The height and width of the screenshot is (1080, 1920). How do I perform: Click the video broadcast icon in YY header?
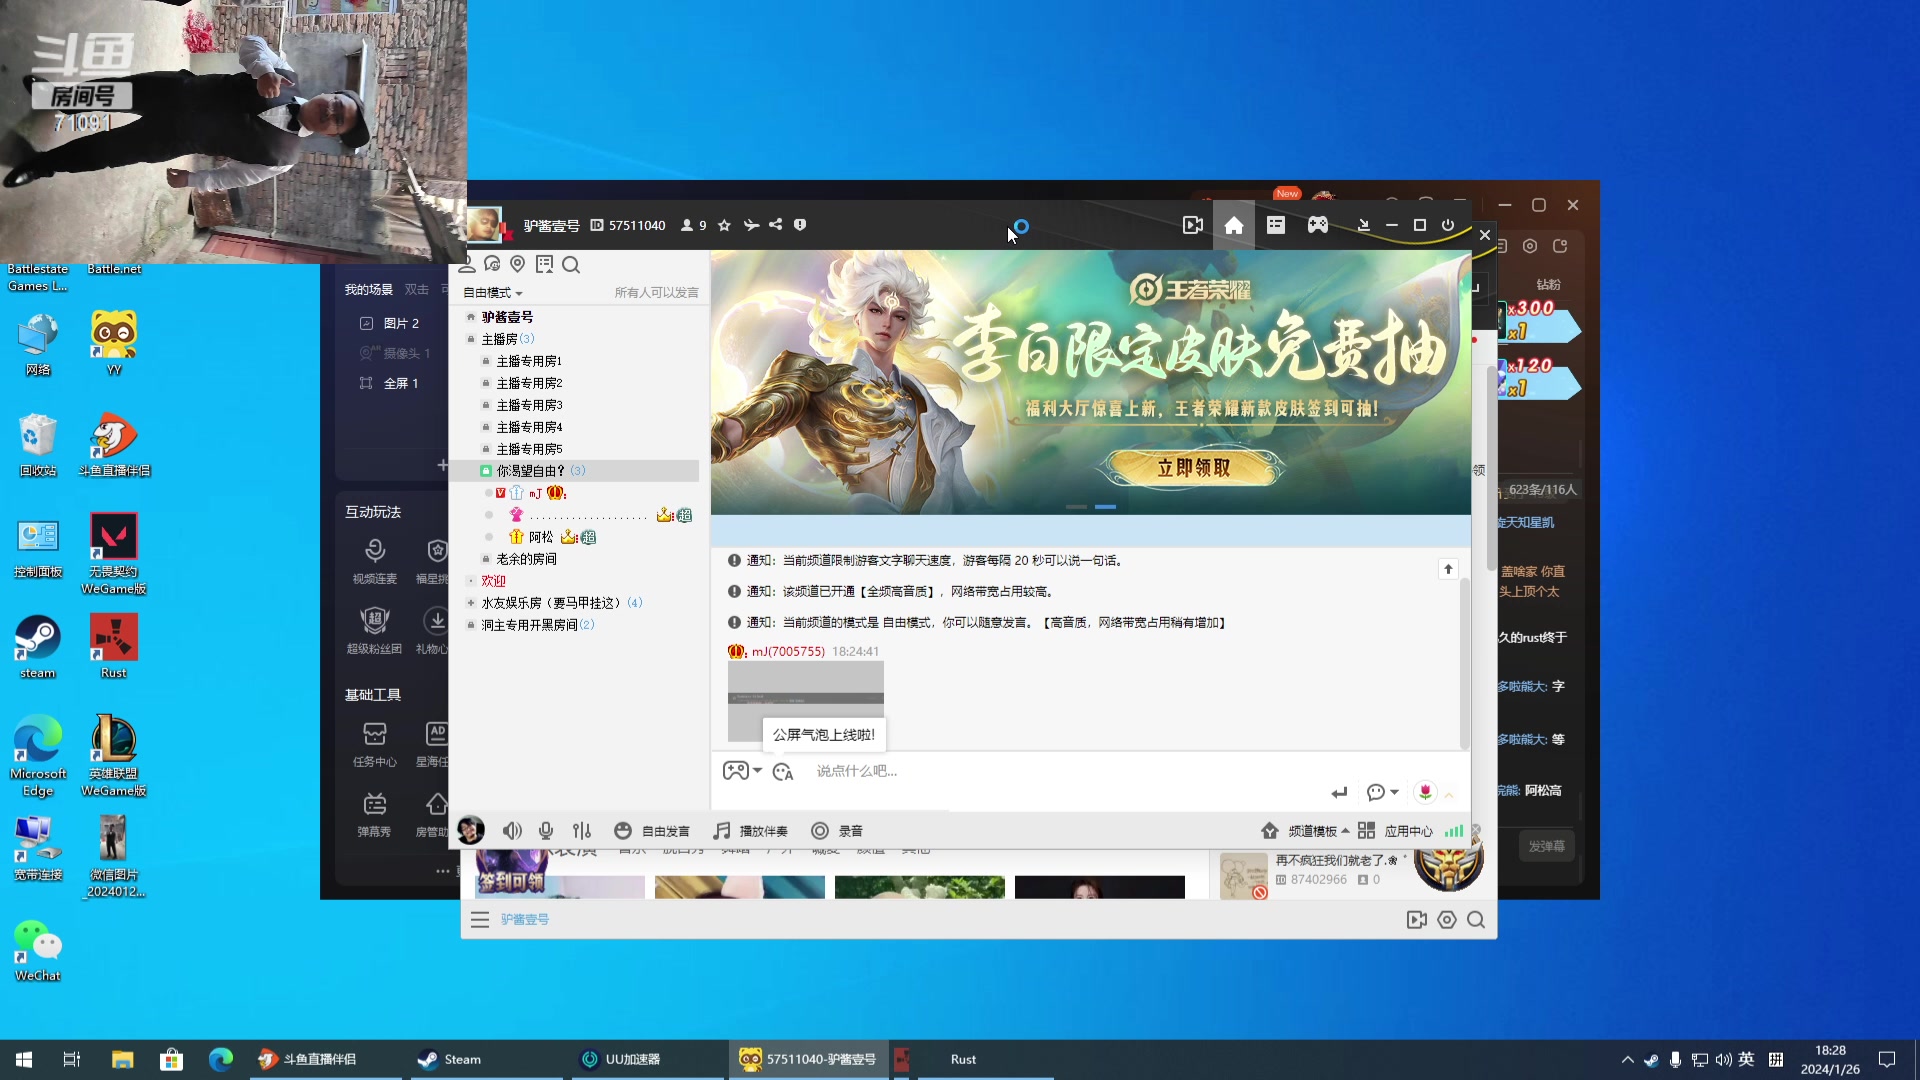(x=1193, y=226)
